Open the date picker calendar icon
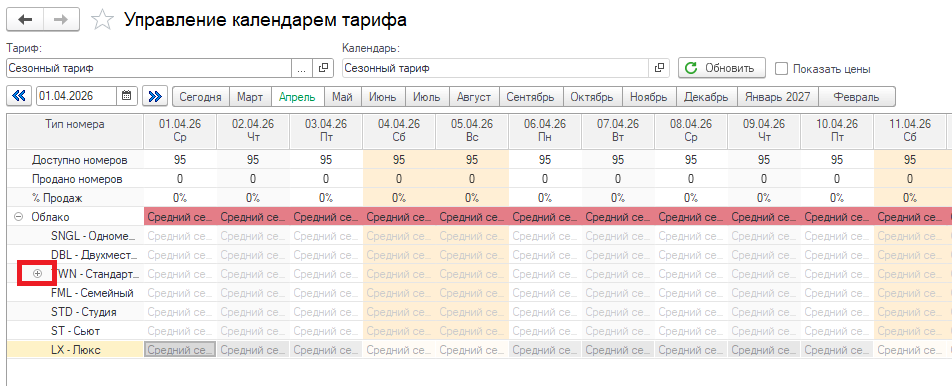 coord(126,96)
